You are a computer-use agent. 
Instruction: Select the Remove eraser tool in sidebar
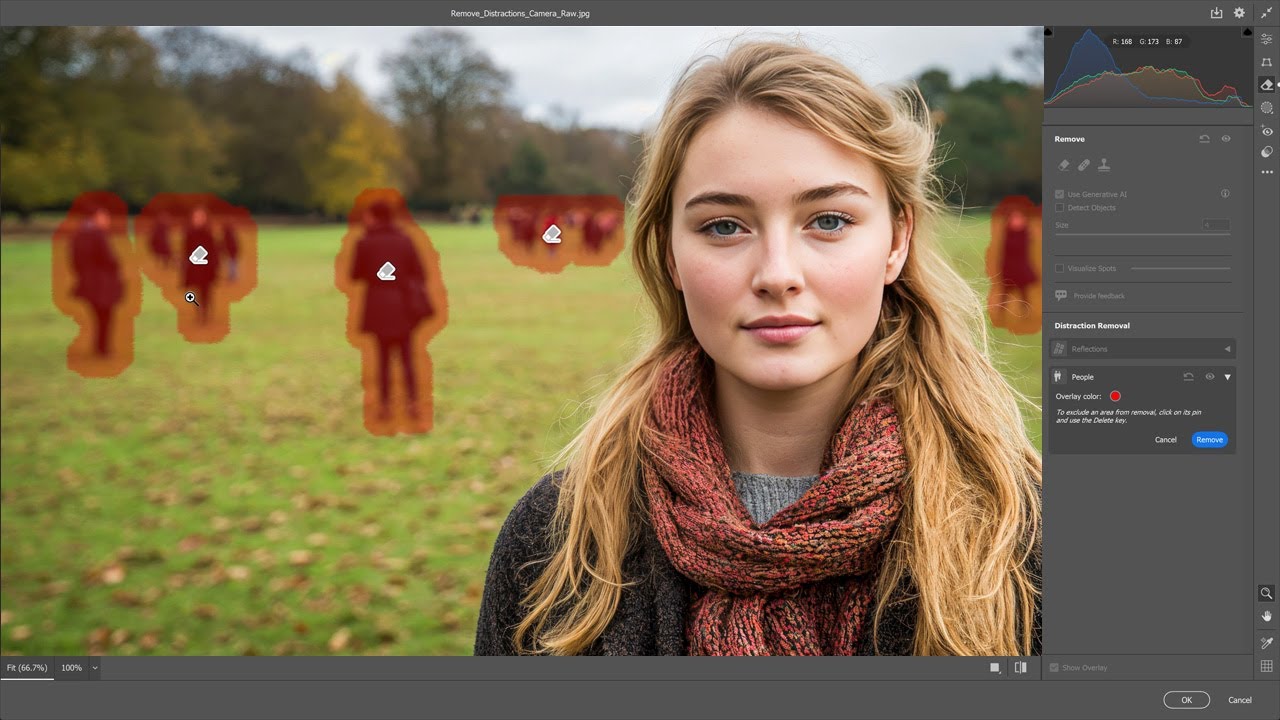coord(1267,85)
